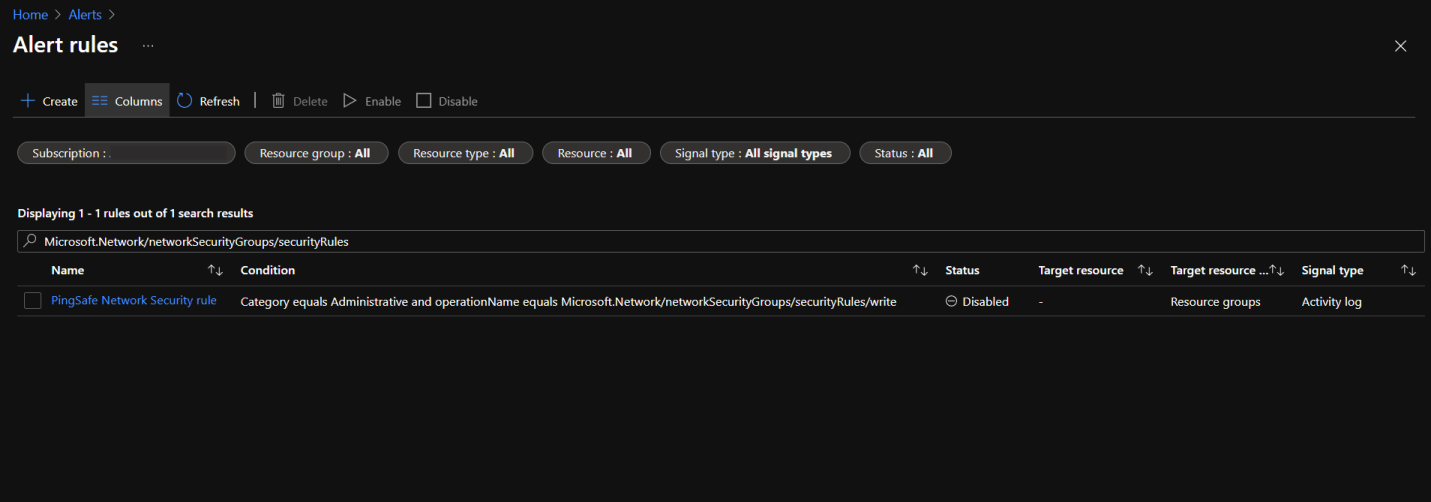Refresh the alert rules list
This screenshot has height=502, width=1431.
(209, 101)
